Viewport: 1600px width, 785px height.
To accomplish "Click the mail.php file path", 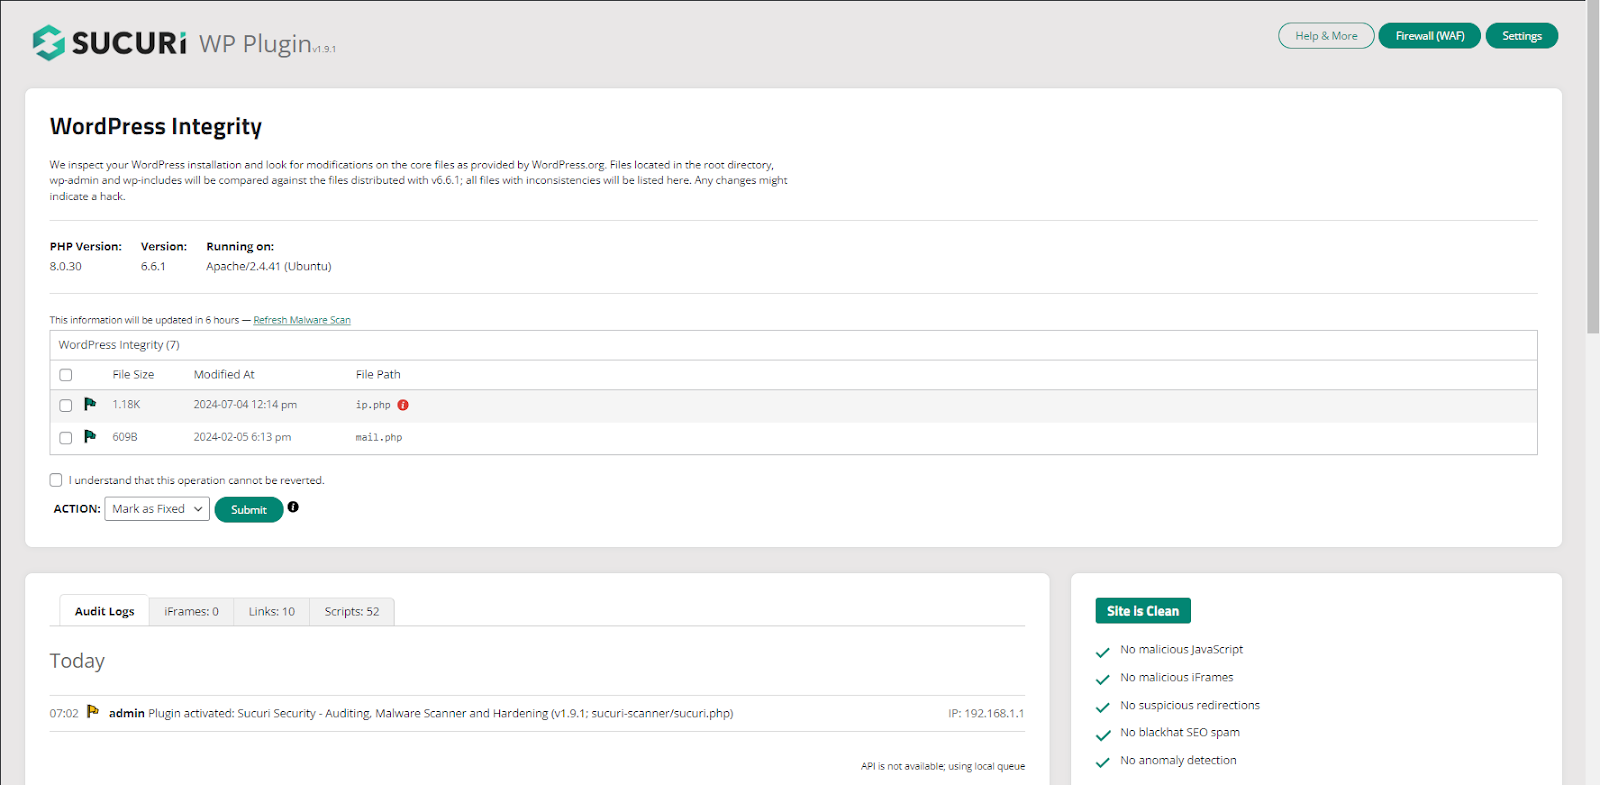I will (x=379, y=437).
